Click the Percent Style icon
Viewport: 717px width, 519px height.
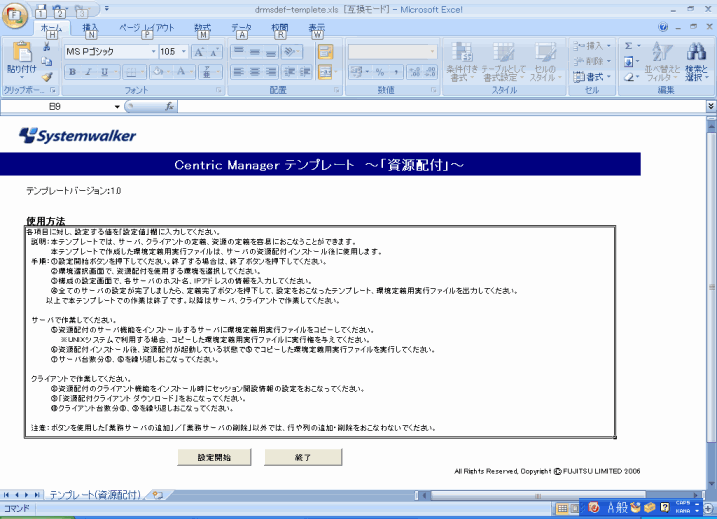380,72
